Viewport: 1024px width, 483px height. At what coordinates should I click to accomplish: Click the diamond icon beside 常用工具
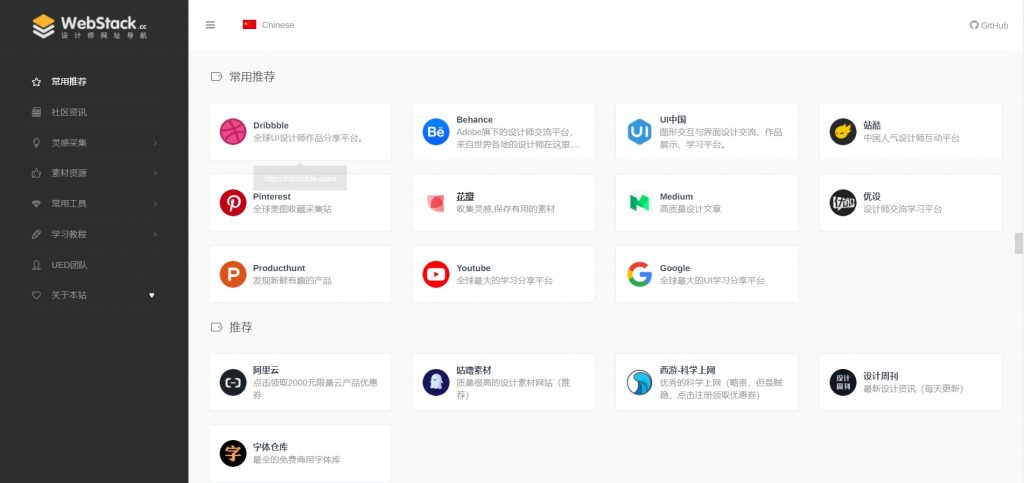(37, 204)
